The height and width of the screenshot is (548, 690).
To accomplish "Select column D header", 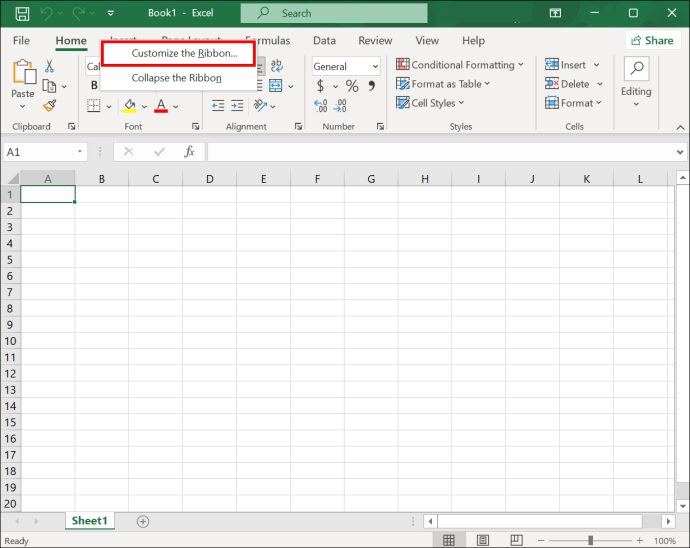I will coord(209,179).
